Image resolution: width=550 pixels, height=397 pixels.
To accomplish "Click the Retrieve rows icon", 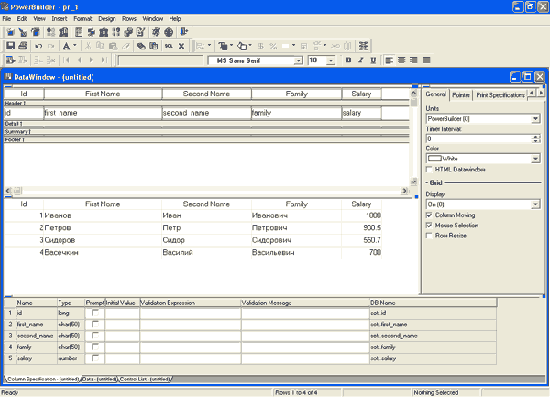I will (10, 60).
